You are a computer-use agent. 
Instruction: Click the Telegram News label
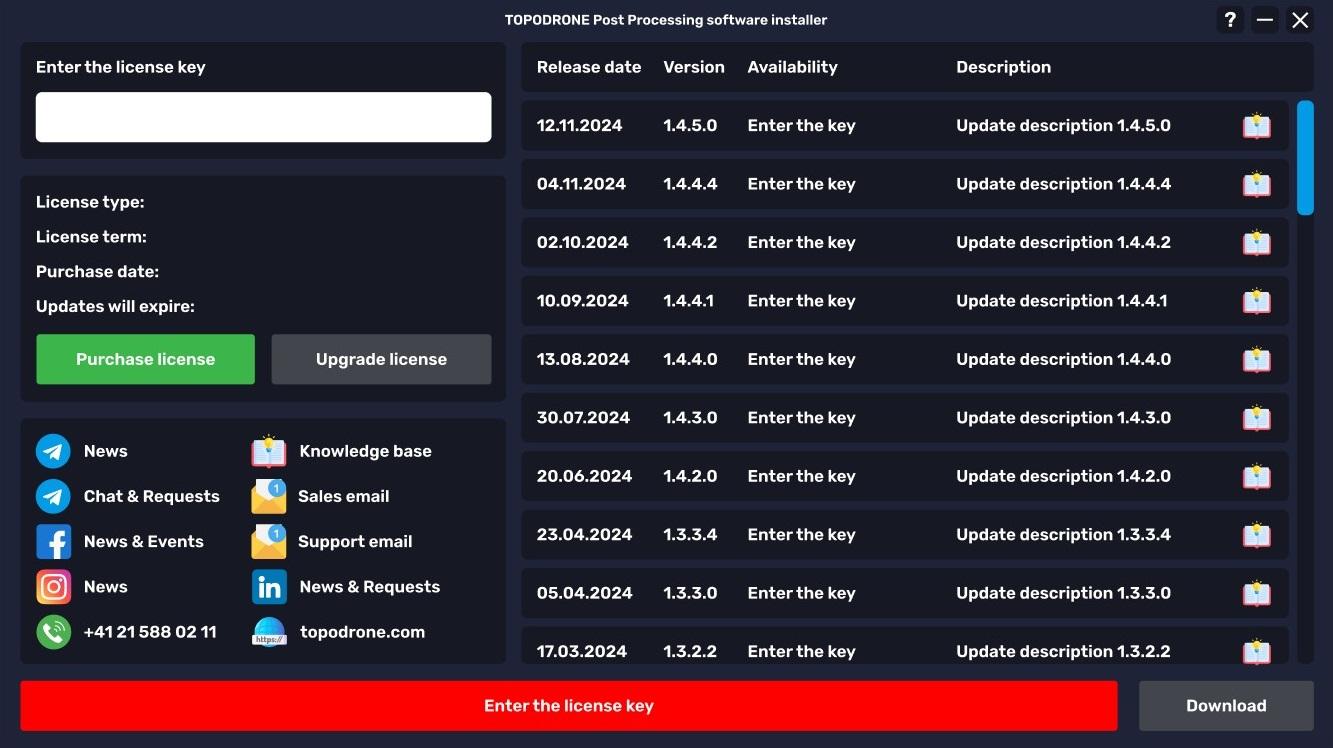point(105,451)
